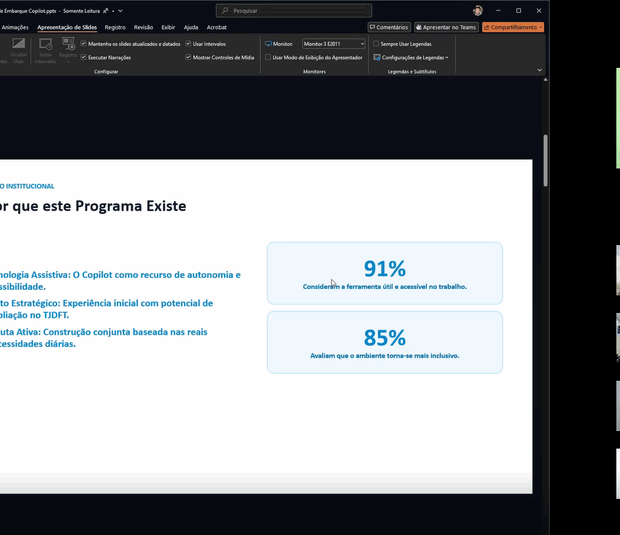Select the slide title Programa Existe

pos(130,206)
